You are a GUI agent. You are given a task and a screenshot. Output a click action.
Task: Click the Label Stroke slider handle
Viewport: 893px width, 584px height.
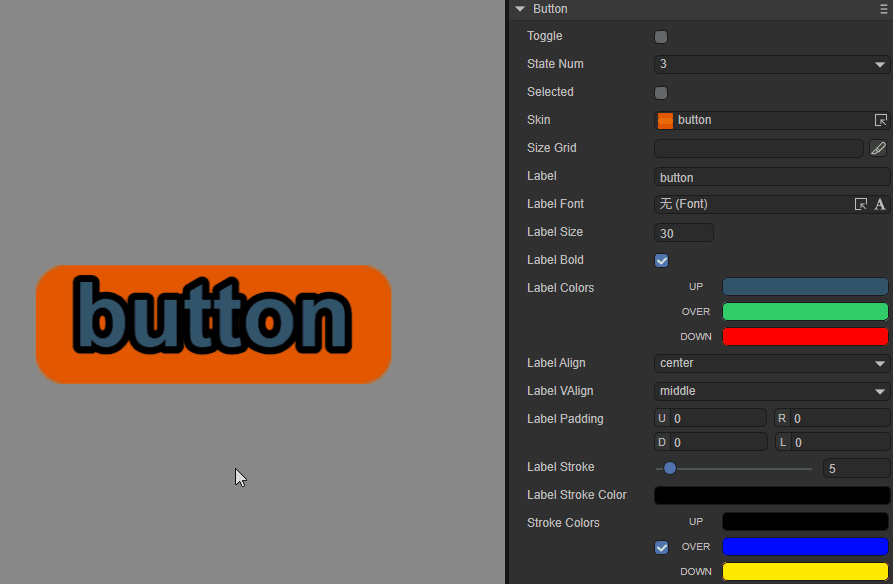(x=670, y=468)
